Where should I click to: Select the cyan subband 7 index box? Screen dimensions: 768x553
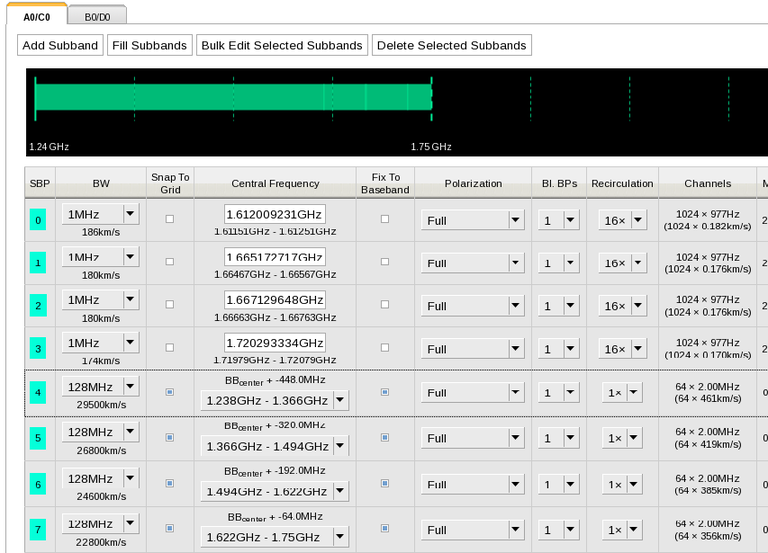click(39, 529)
